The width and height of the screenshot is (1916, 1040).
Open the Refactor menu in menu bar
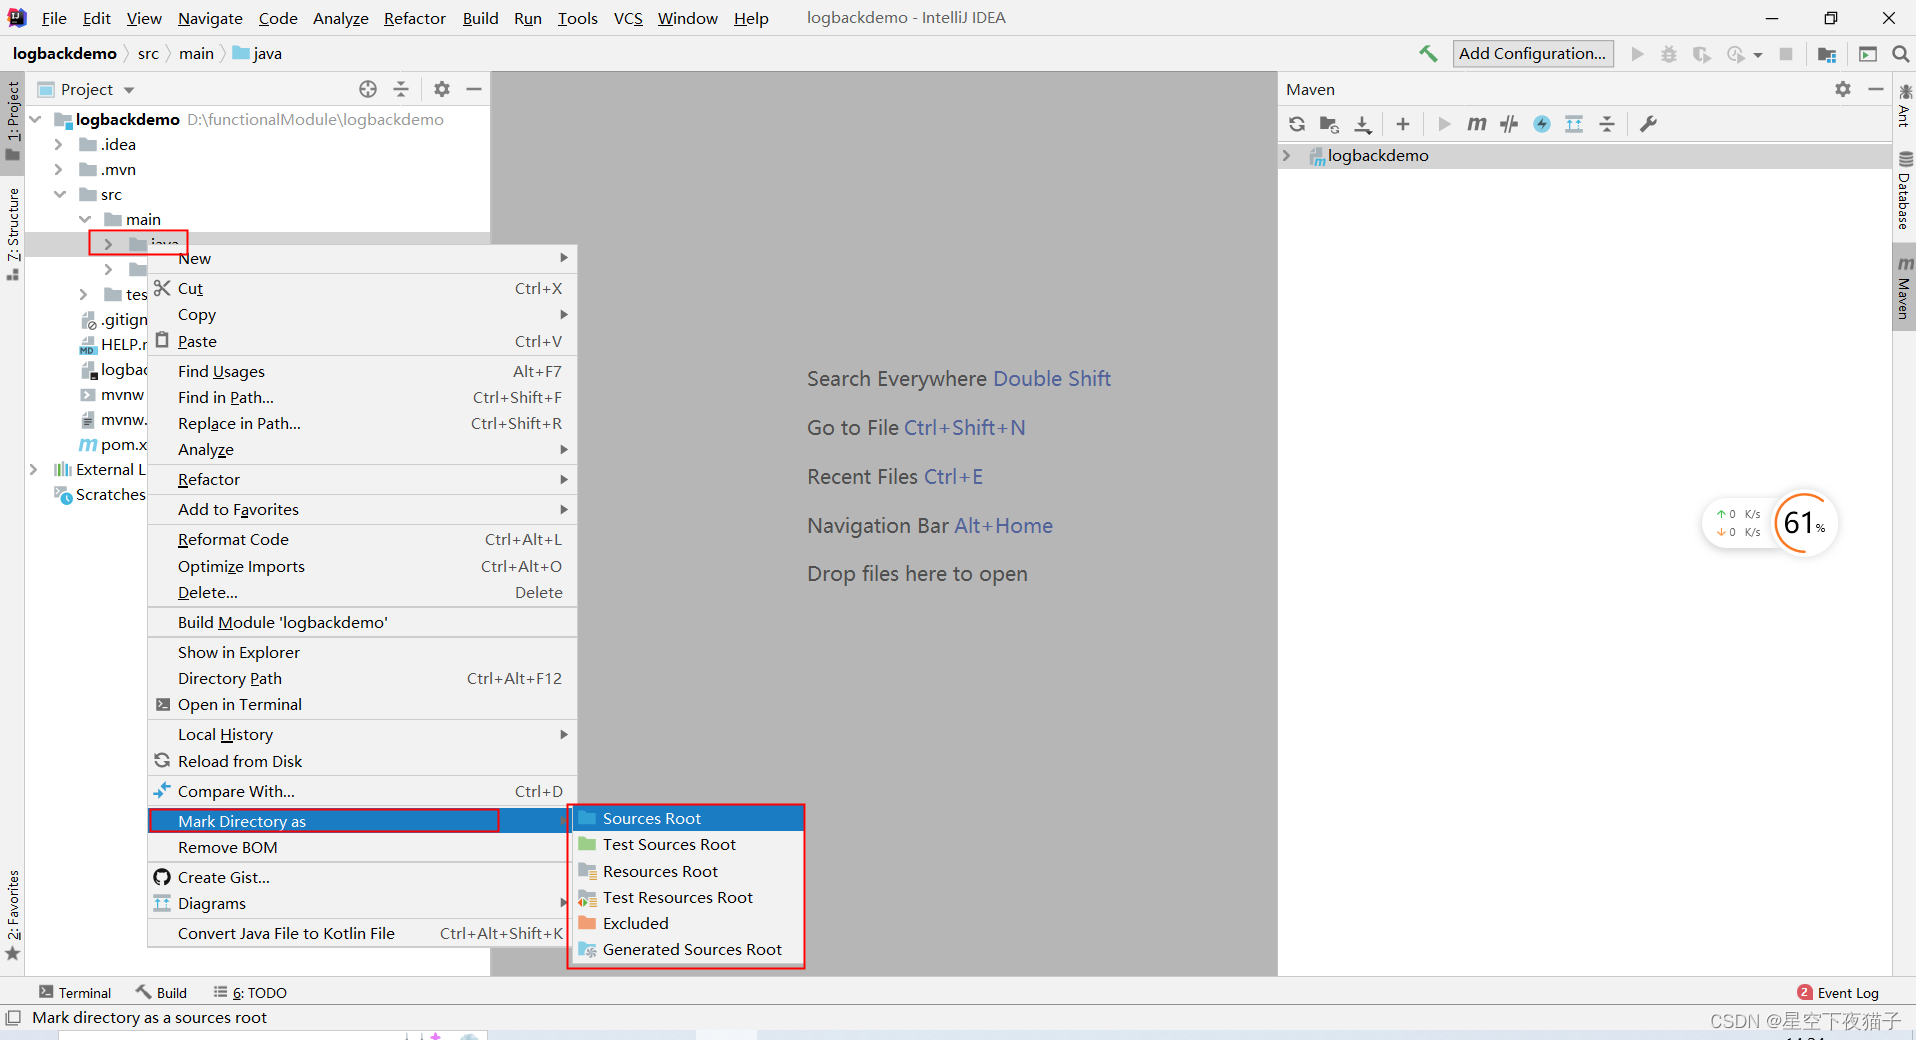click(414, 18)
